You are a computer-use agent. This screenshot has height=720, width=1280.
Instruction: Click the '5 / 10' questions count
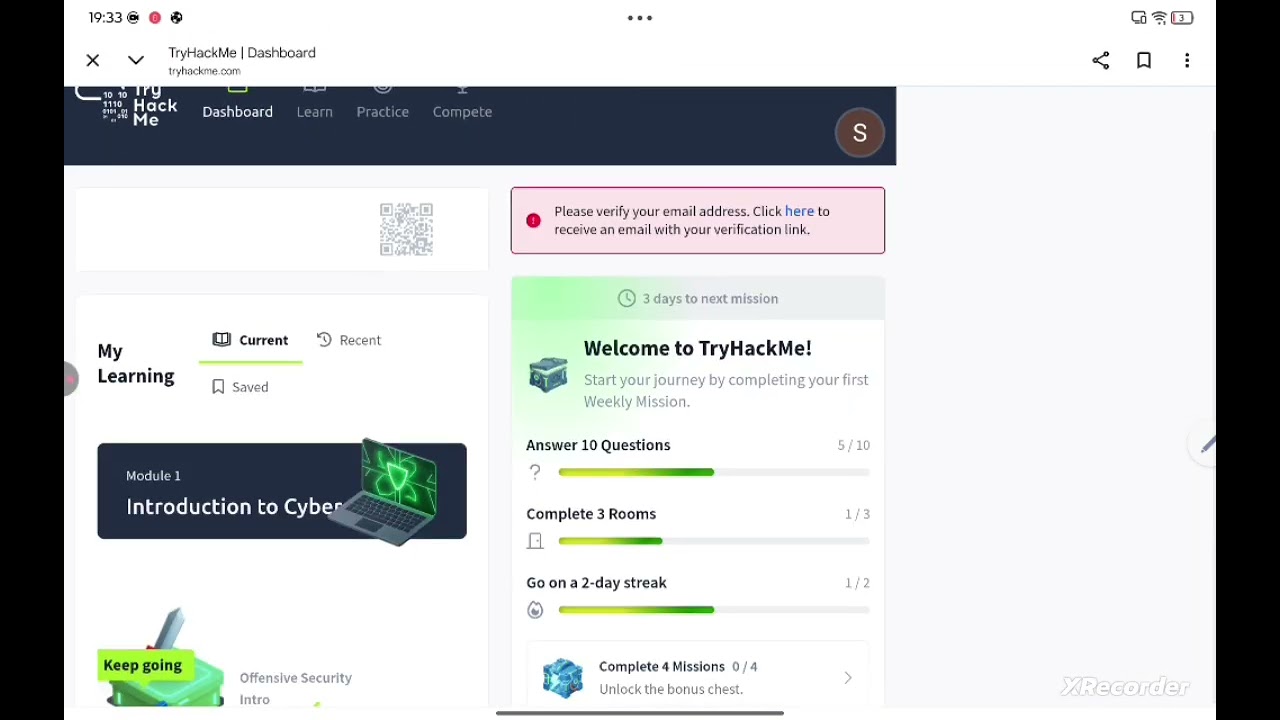[x=854, y=445]
